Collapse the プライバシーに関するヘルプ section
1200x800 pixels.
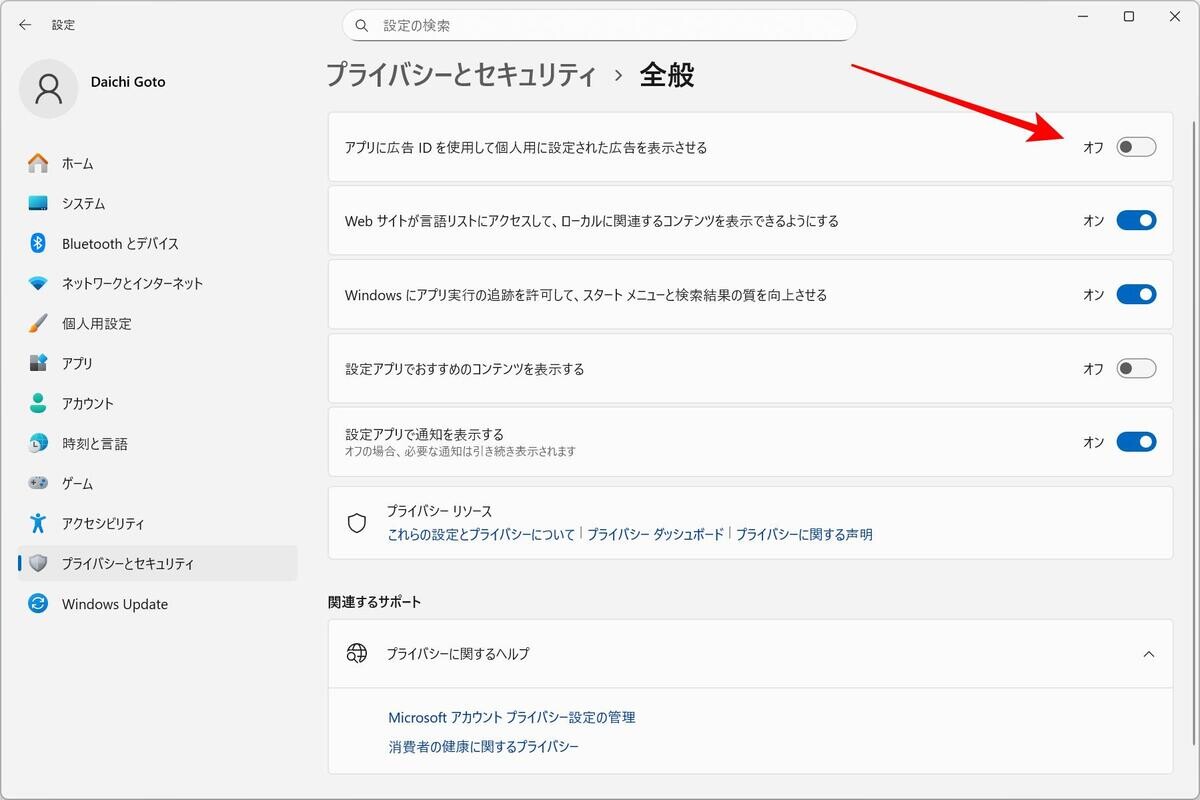click(x=1148, y=654)
